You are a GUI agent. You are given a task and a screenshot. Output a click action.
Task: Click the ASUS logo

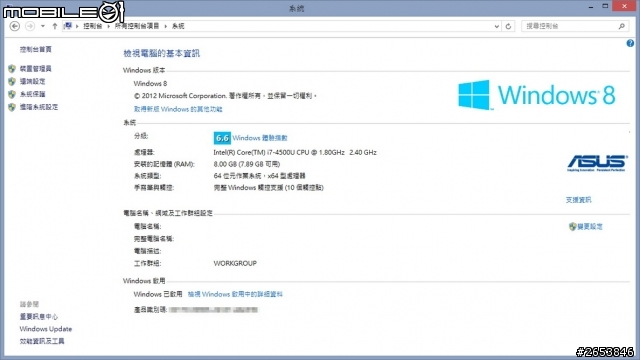point(597,163)
